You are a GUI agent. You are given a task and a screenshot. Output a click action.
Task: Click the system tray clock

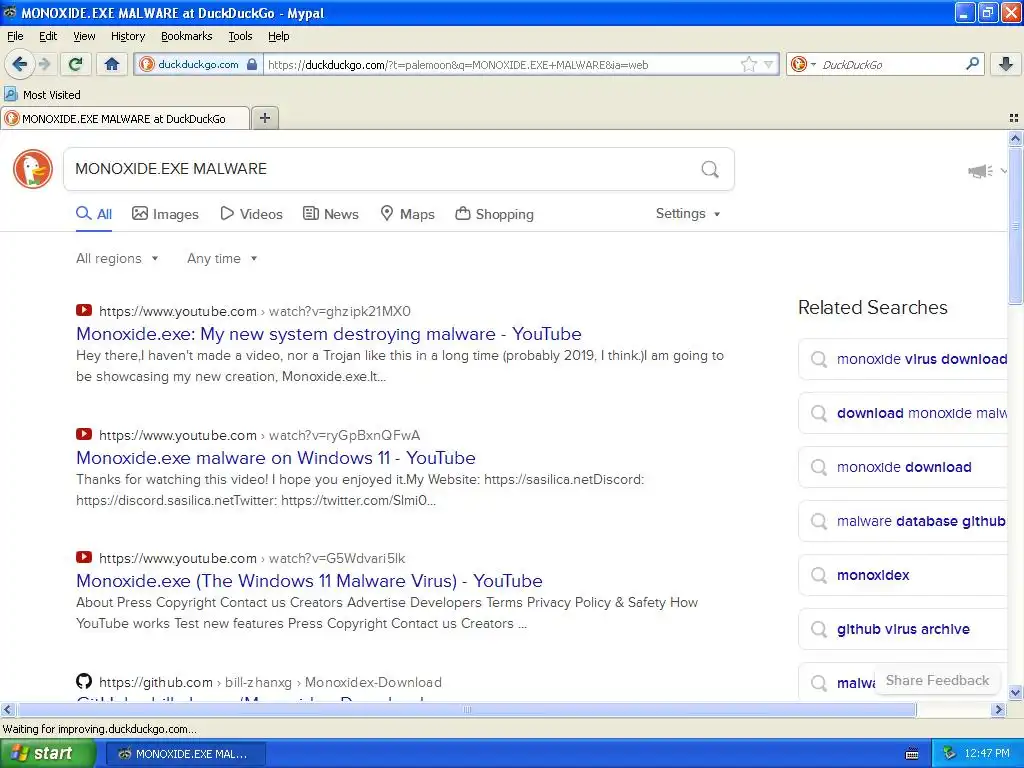pyautogui.click(x=987, y=754)
